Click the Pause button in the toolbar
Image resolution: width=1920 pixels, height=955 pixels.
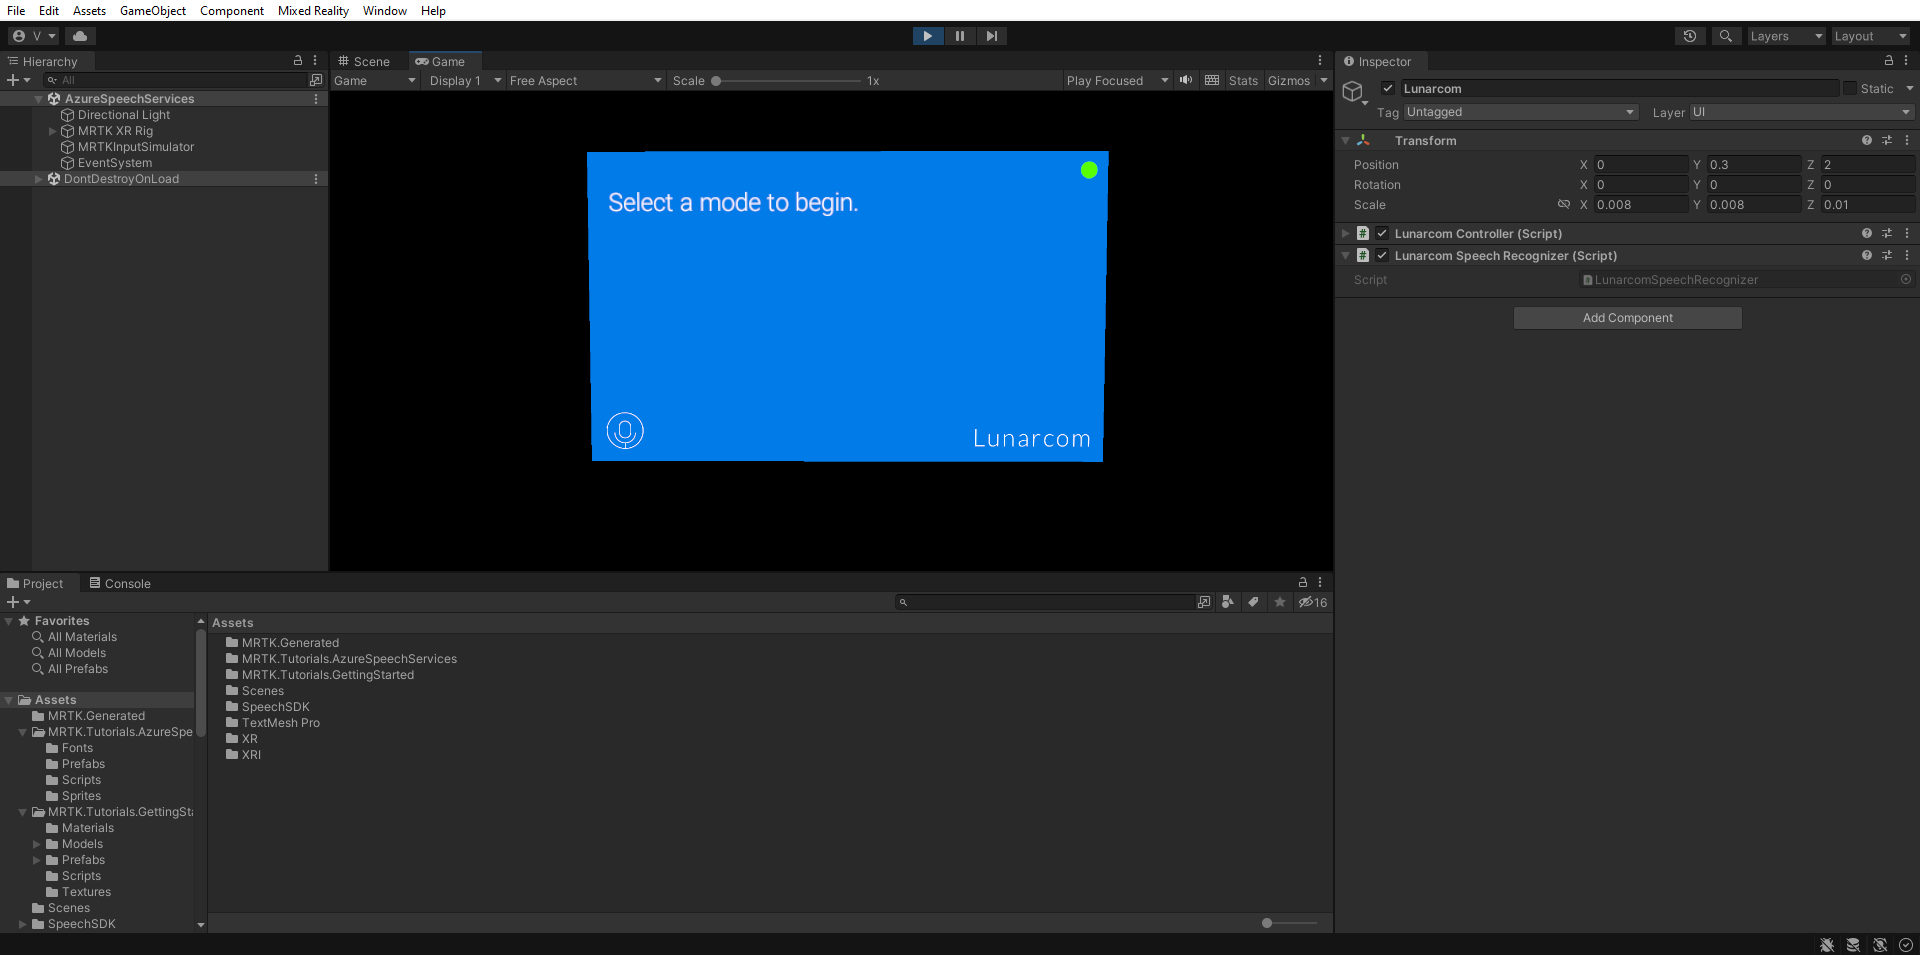(x=960, y=36)
